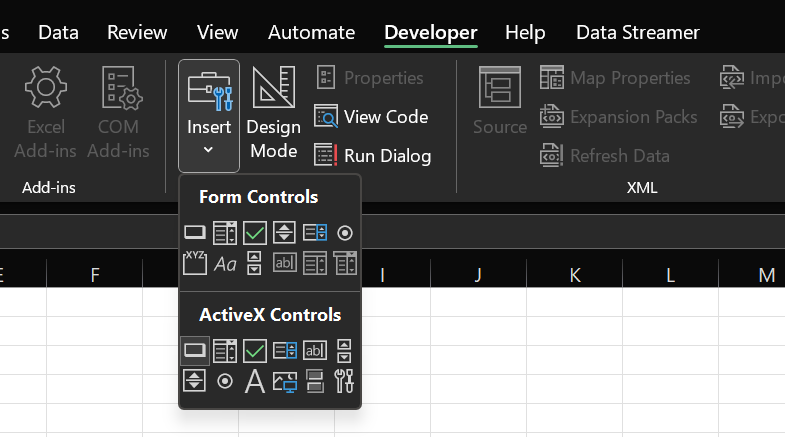Pick the ActiveX Image control icon
This screenshot has height=437, width=785.
(285, 381)
